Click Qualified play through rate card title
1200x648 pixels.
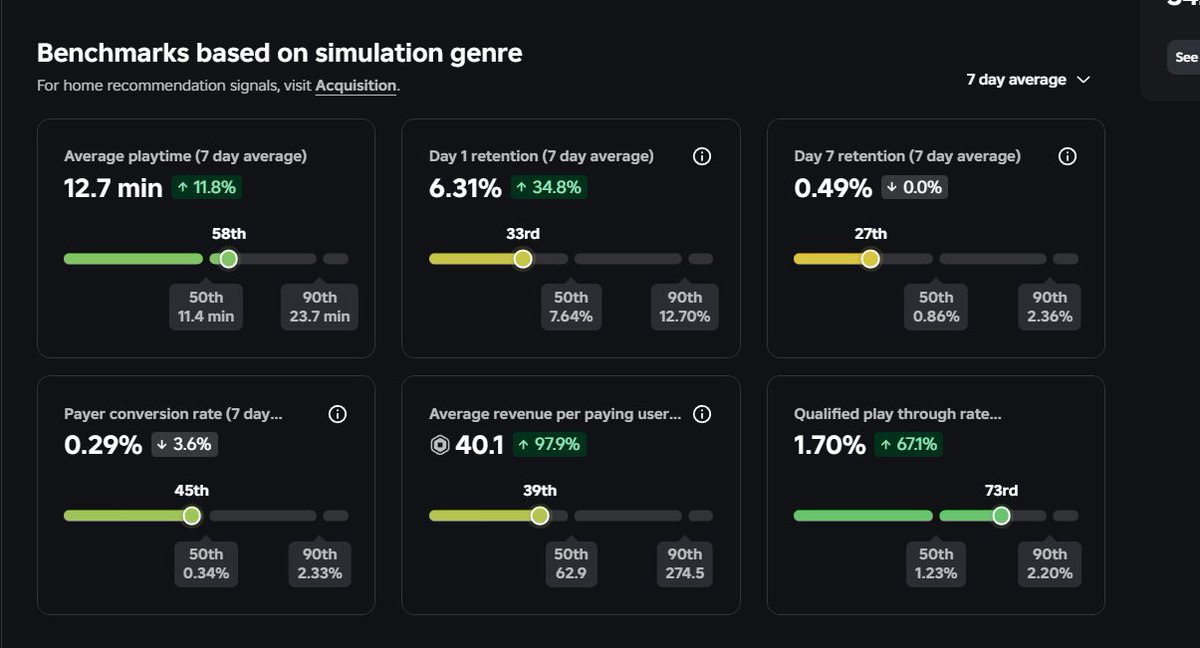click(x=898, y=414)
